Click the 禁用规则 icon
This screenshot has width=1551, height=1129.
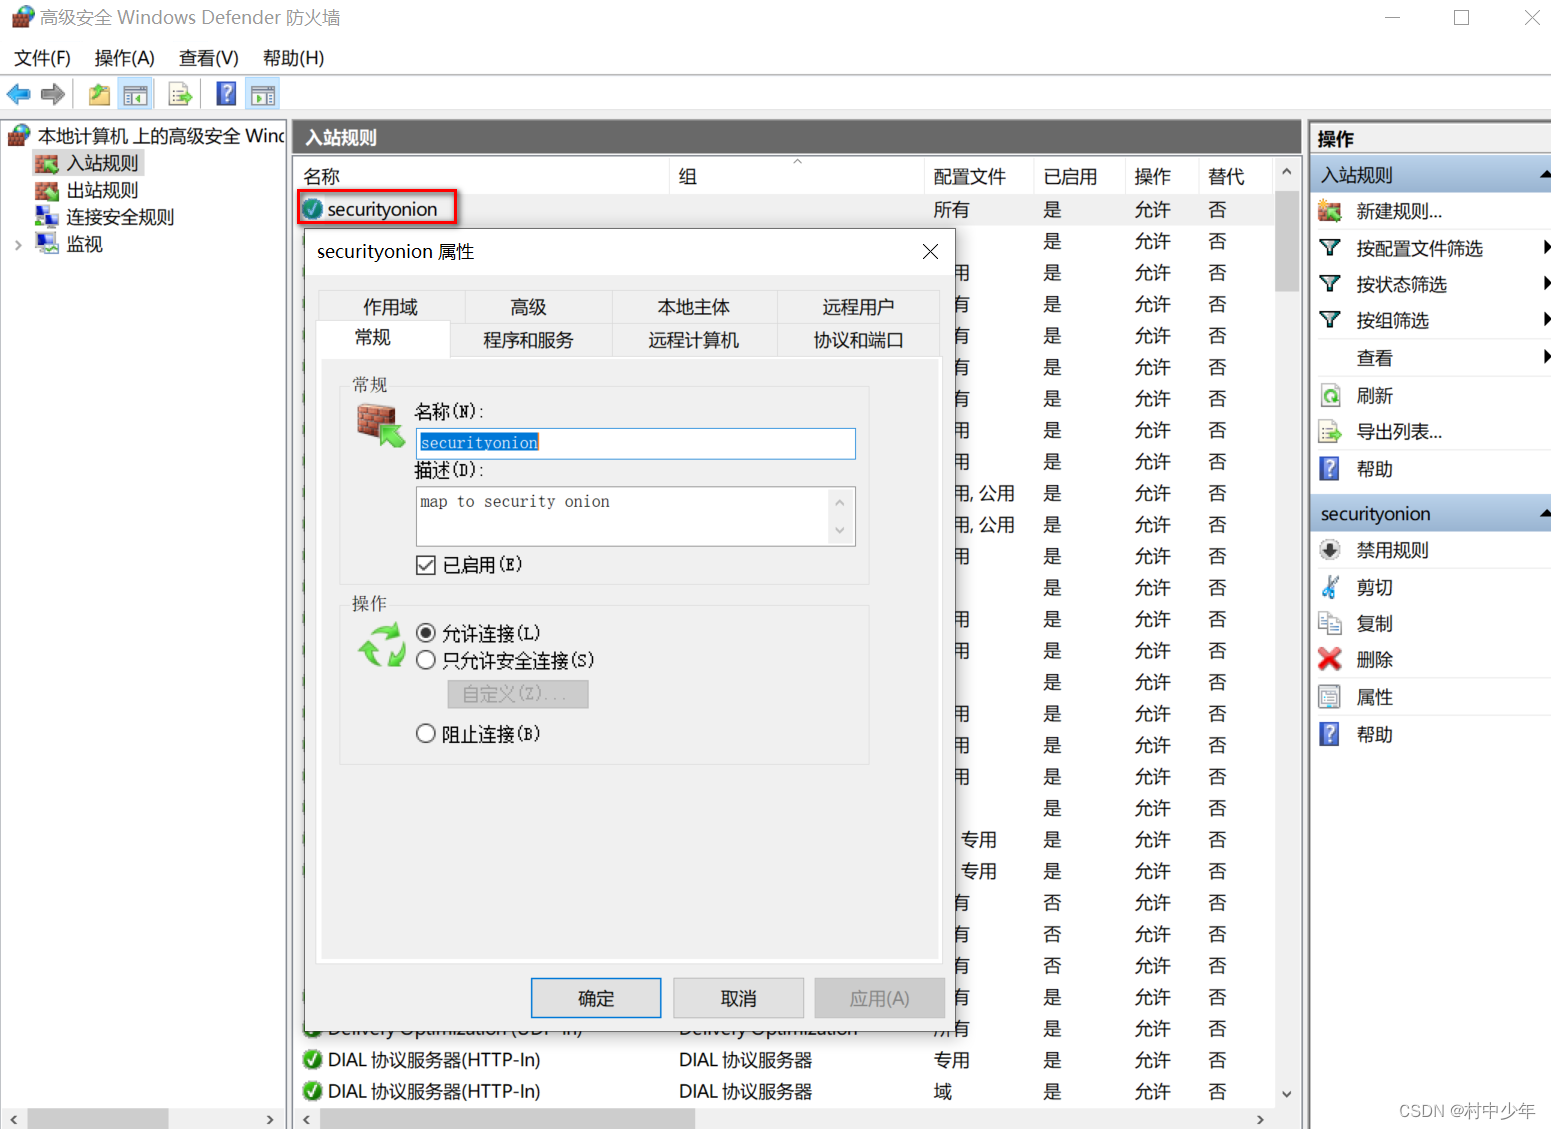1330,550
